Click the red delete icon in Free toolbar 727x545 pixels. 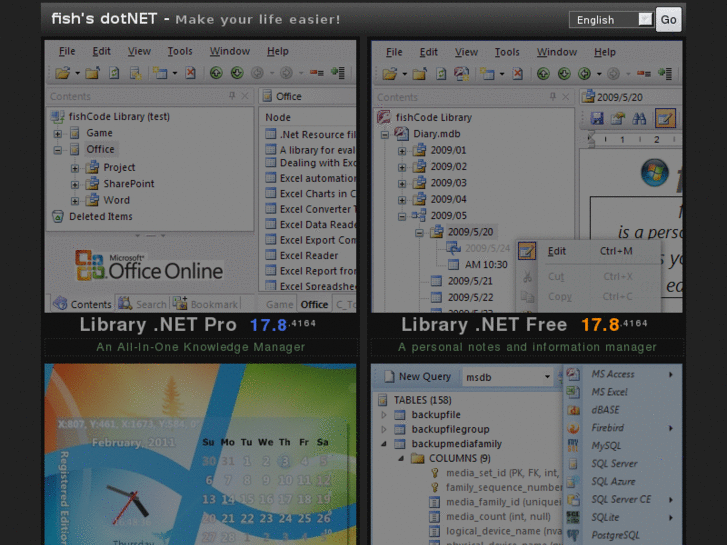[x=517, y=74]
